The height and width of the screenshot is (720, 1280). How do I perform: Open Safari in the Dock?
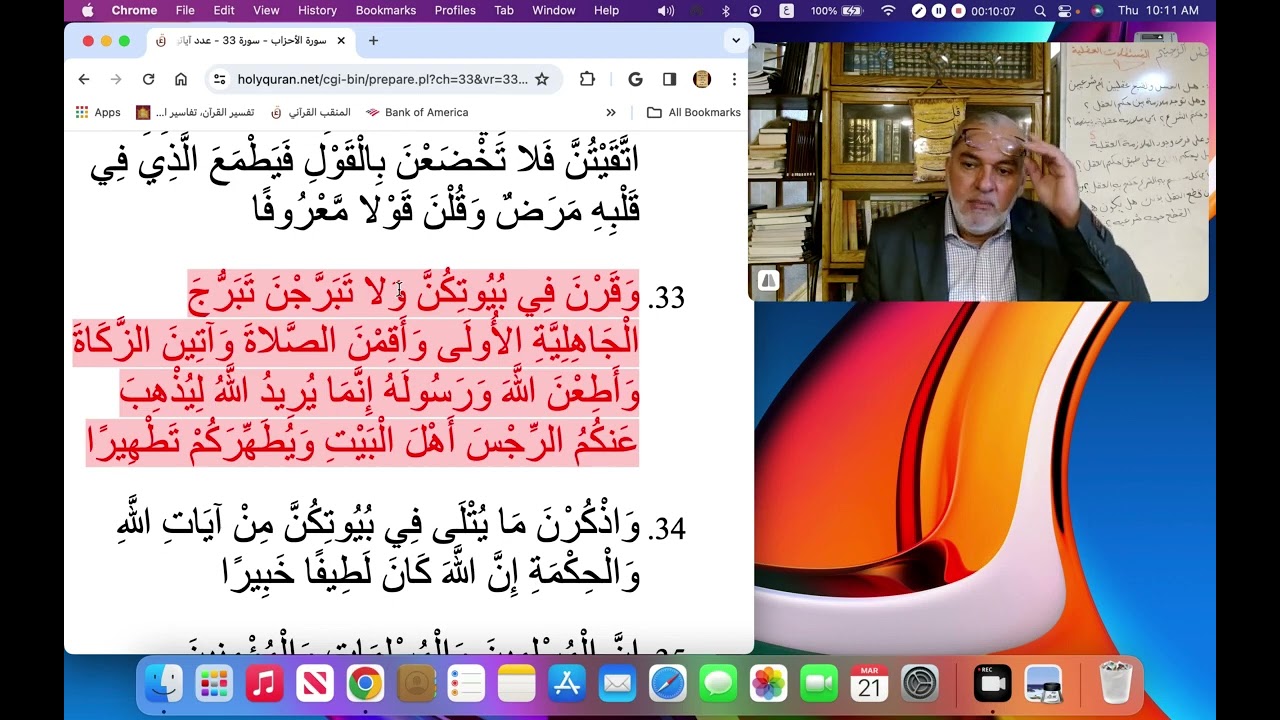click(668, 684)
